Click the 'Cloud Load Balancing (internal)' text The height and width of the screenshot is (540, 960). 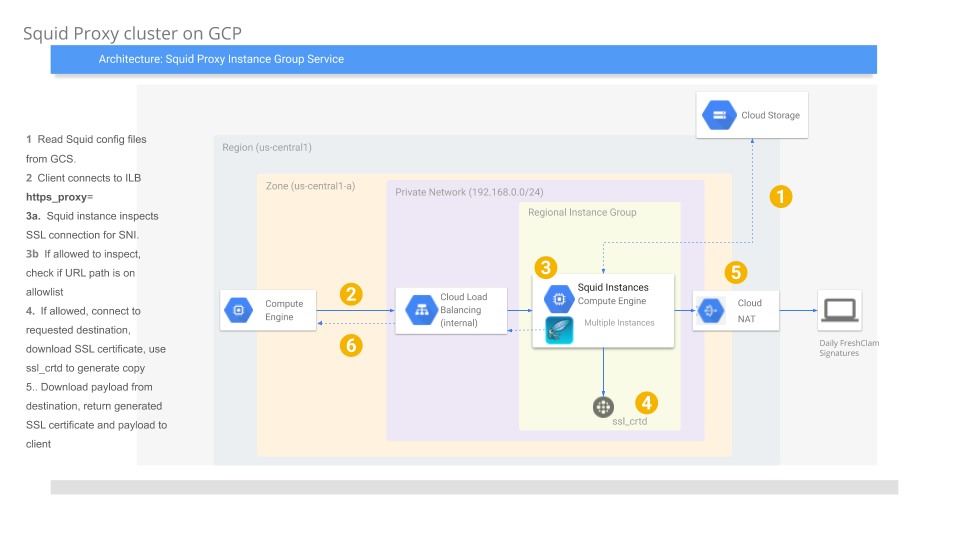tap(463, 310)
